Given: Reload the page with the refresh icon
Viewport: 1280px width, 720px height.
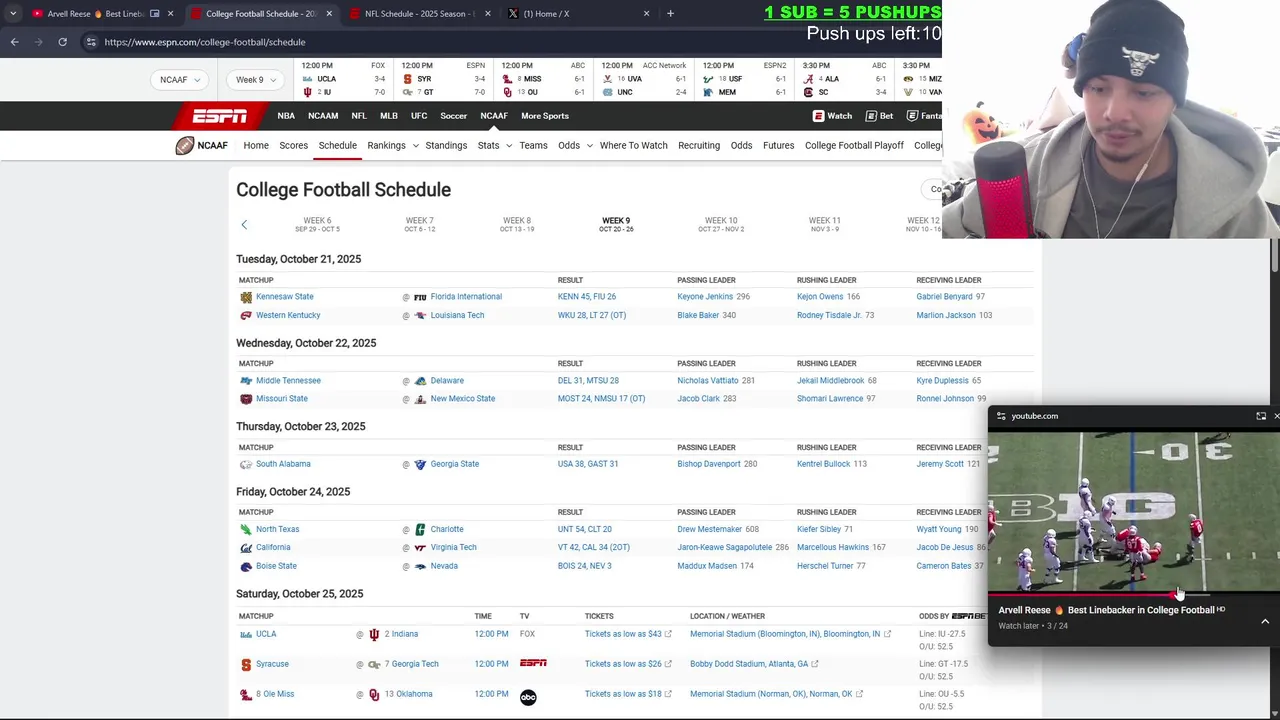Looking at the screenshot, I should [62, 42].
